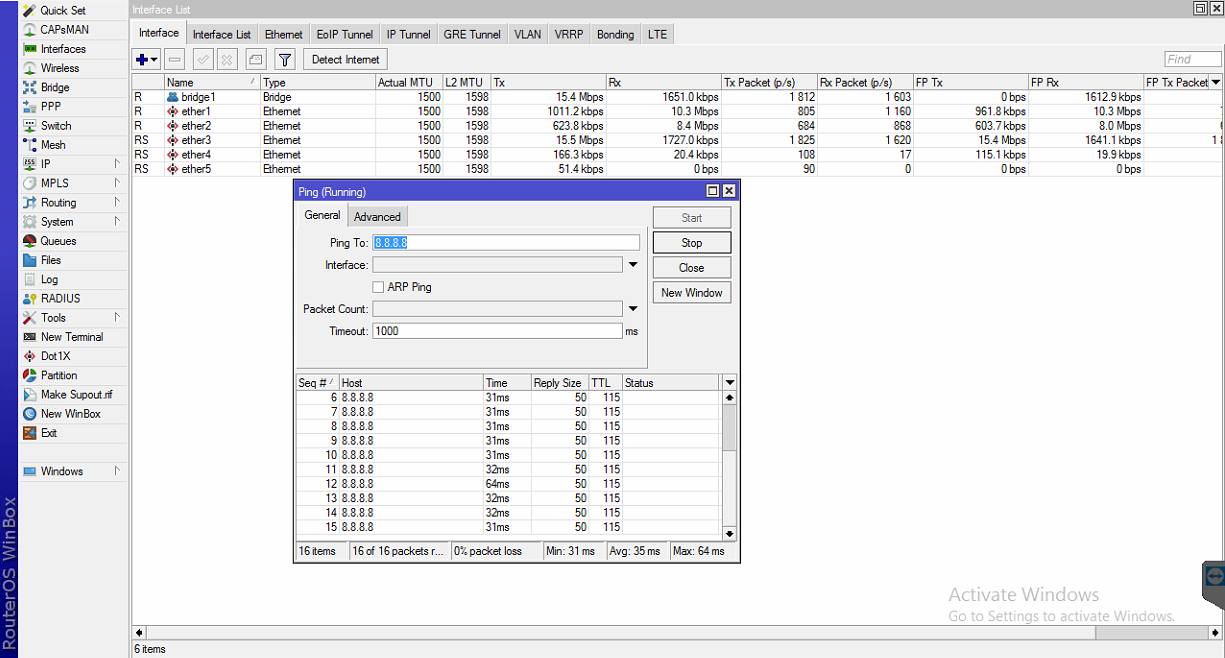The width and height of the screenshot is (1225, 658).
Task: Open Mesh sidebar icon
Action: coord(30,145)
